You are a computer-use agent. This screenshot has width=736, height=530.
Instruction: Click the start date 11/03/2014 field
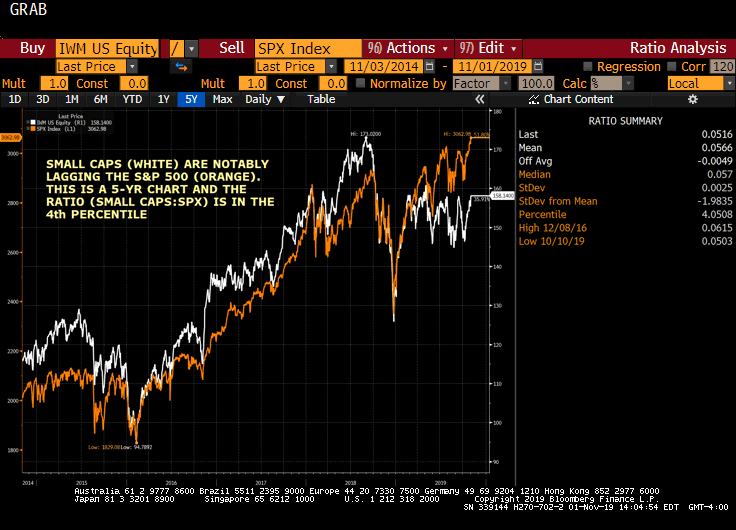coord(383,67)
